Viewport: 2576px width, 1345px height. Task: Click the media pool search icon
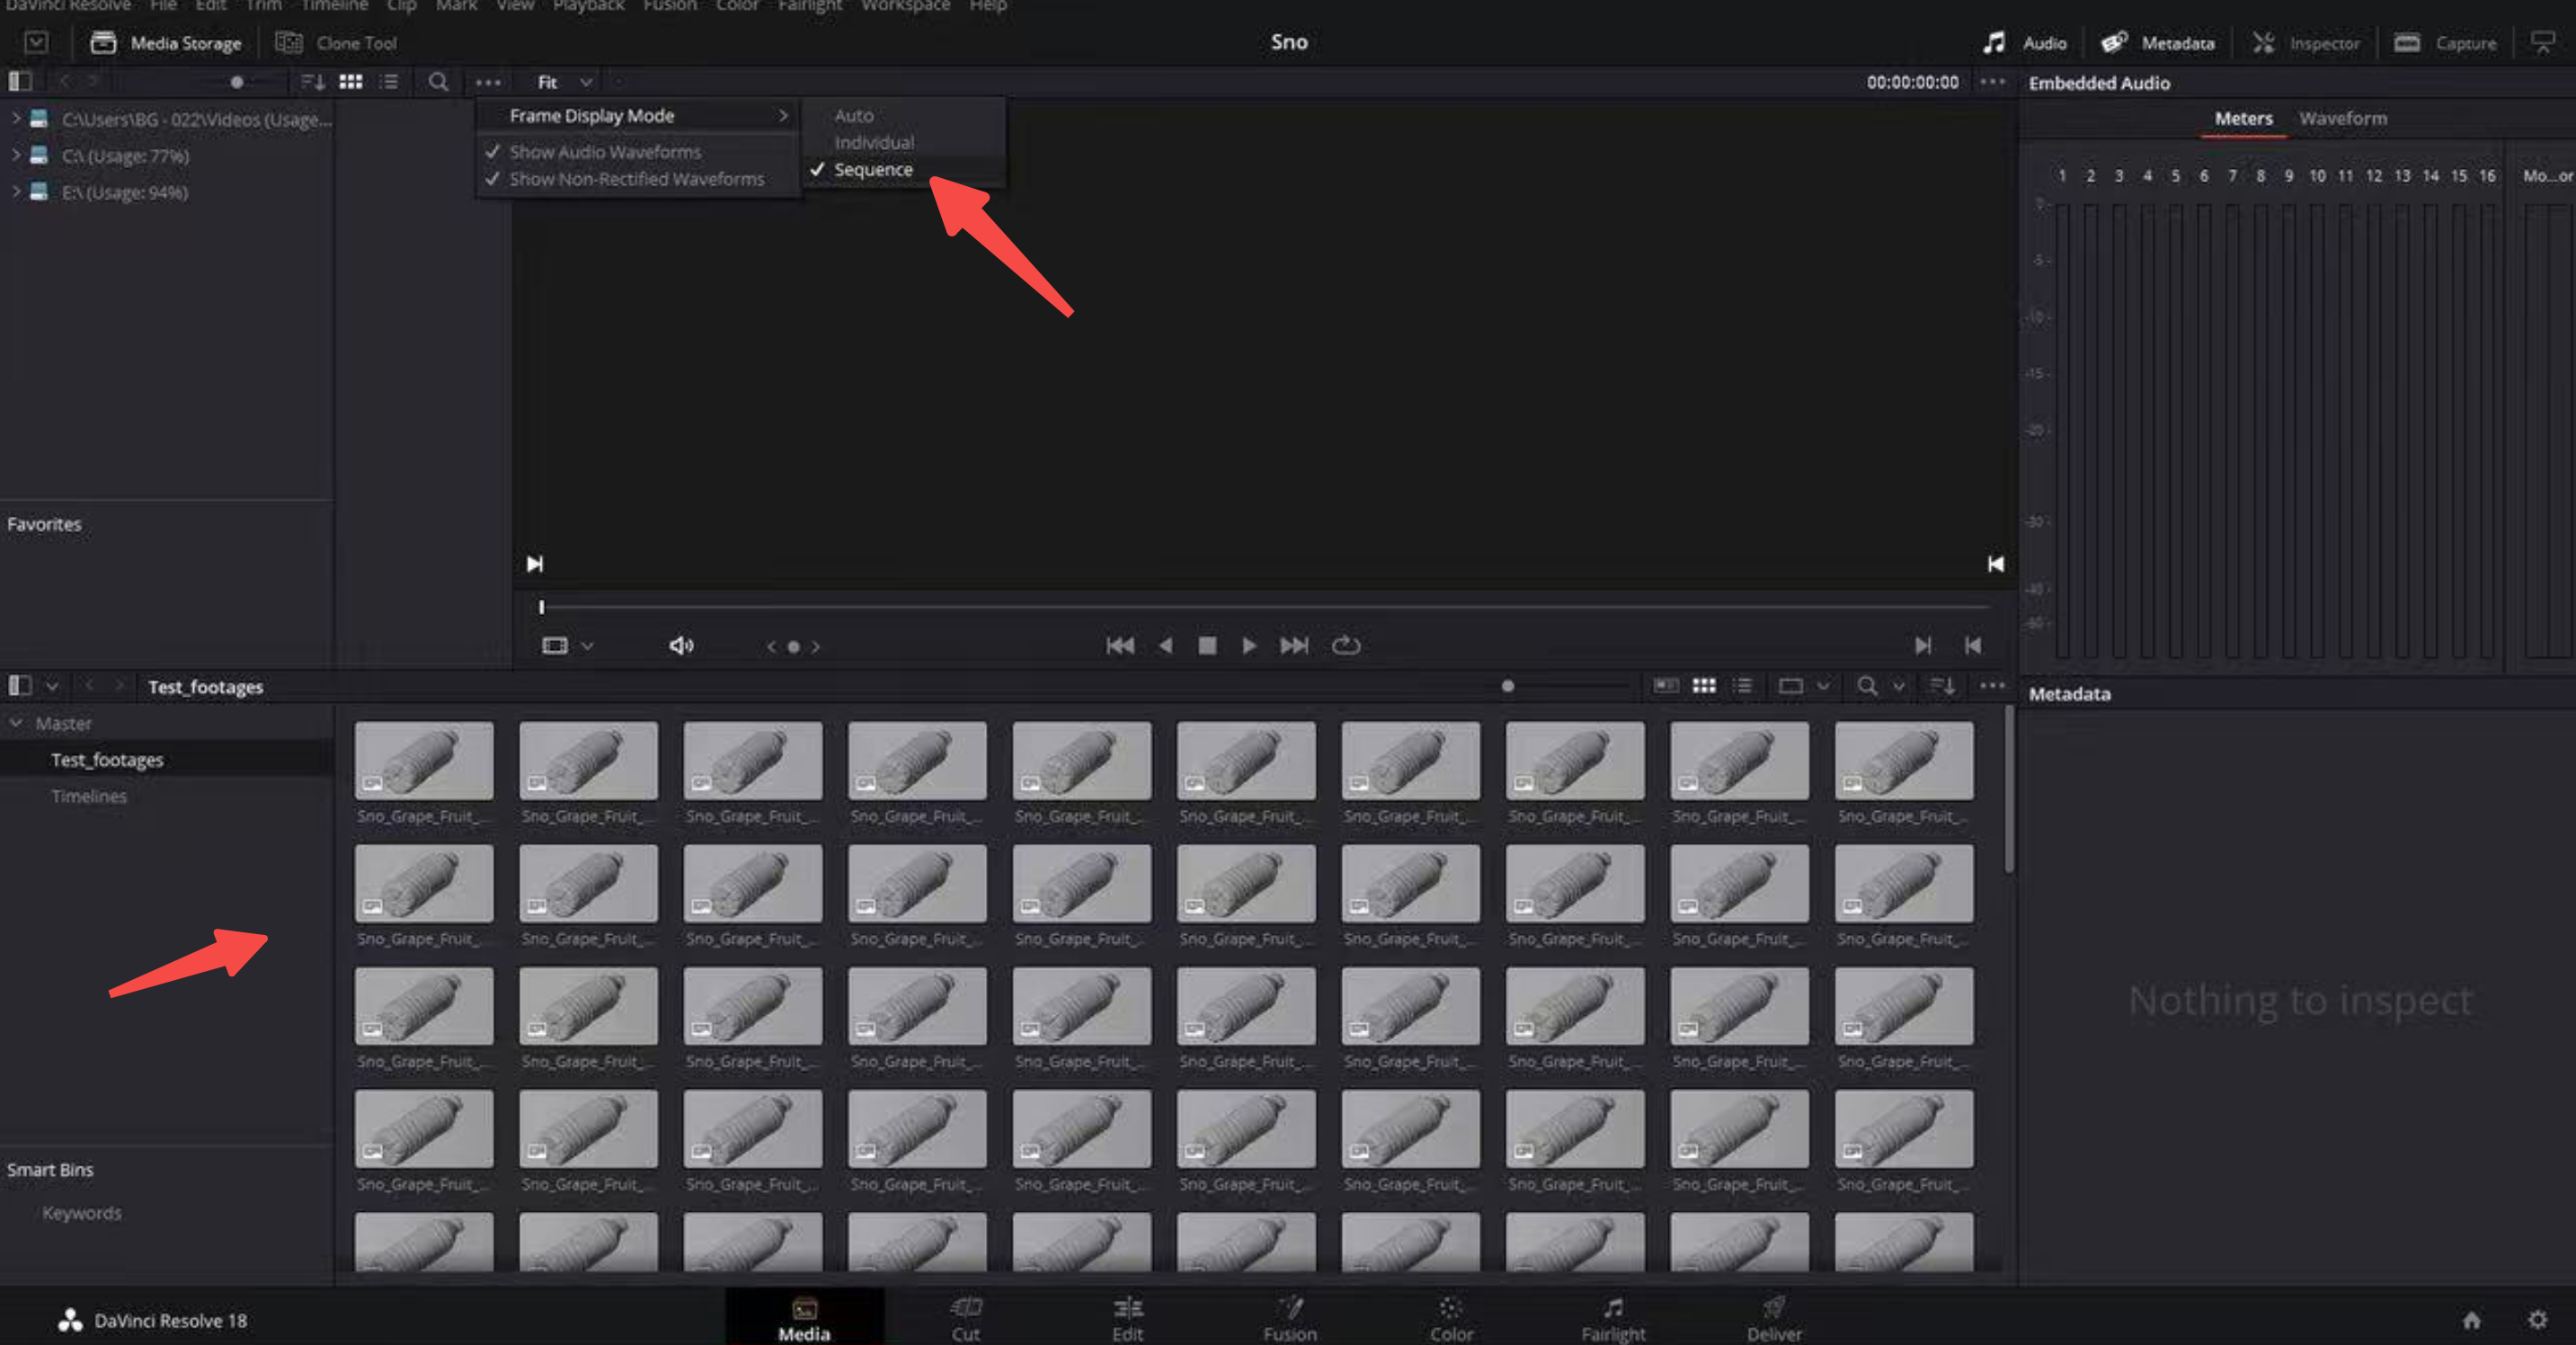click(1866, 686)
